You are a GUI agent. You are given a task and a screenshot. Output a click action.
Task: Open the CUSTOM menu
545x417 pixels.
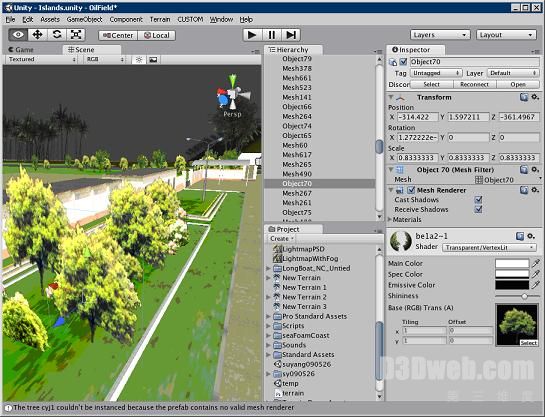(190, 19)
